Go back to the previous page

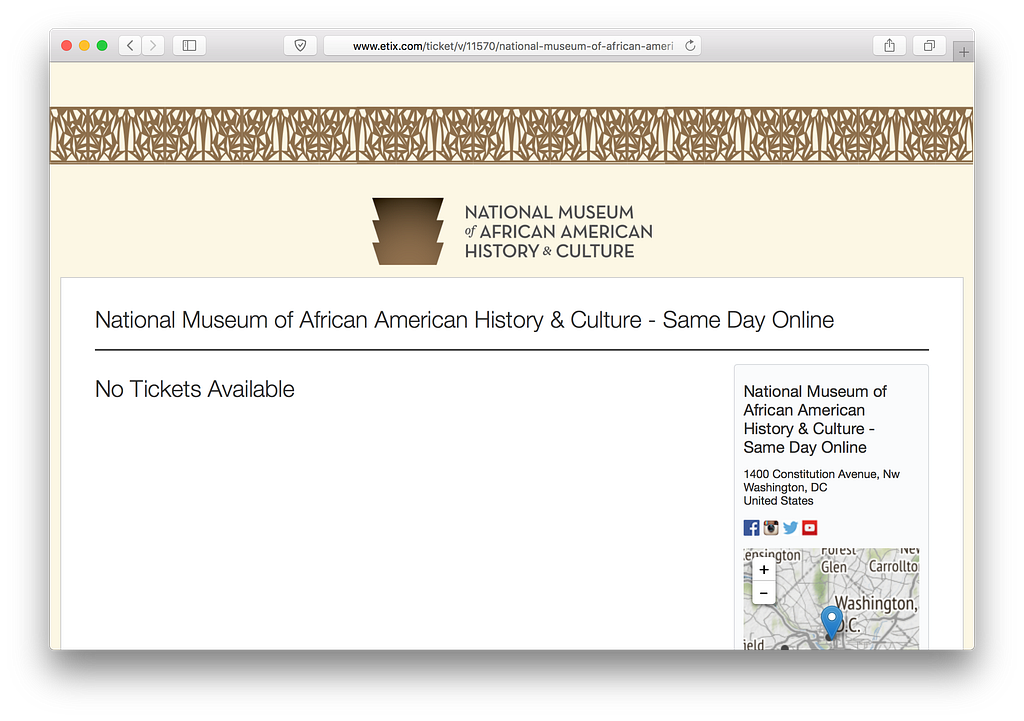coord(130,45)
